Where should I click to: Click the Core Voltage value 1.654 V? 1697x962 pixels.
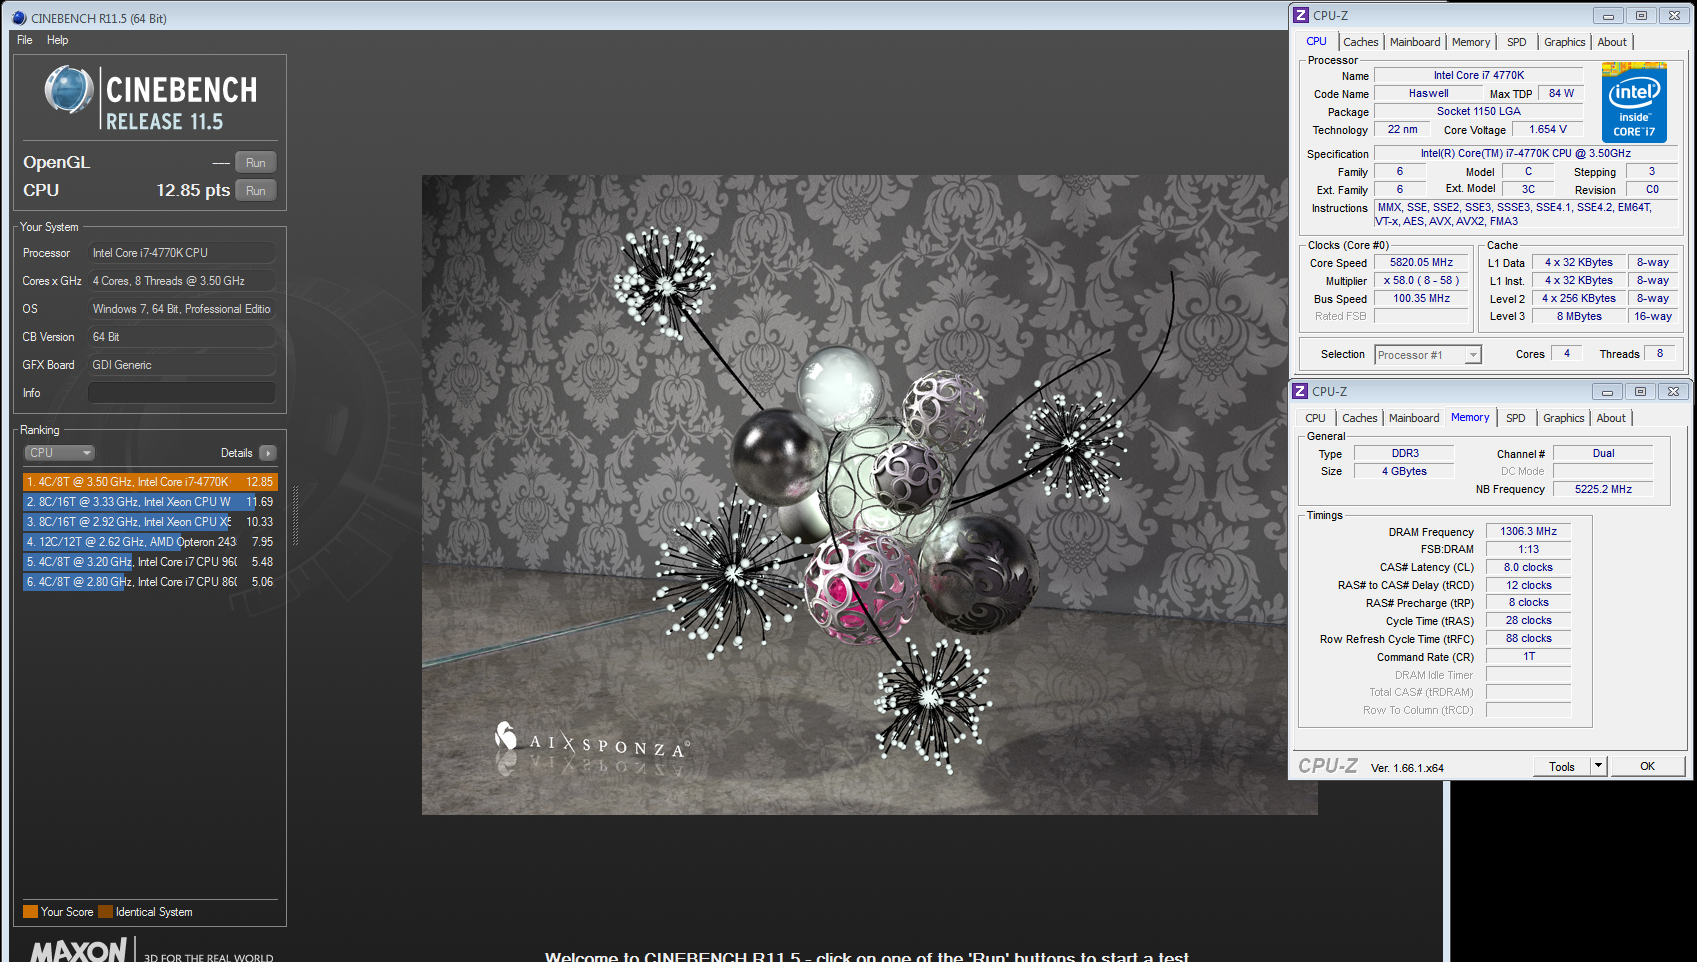[x=1547, y=129]
